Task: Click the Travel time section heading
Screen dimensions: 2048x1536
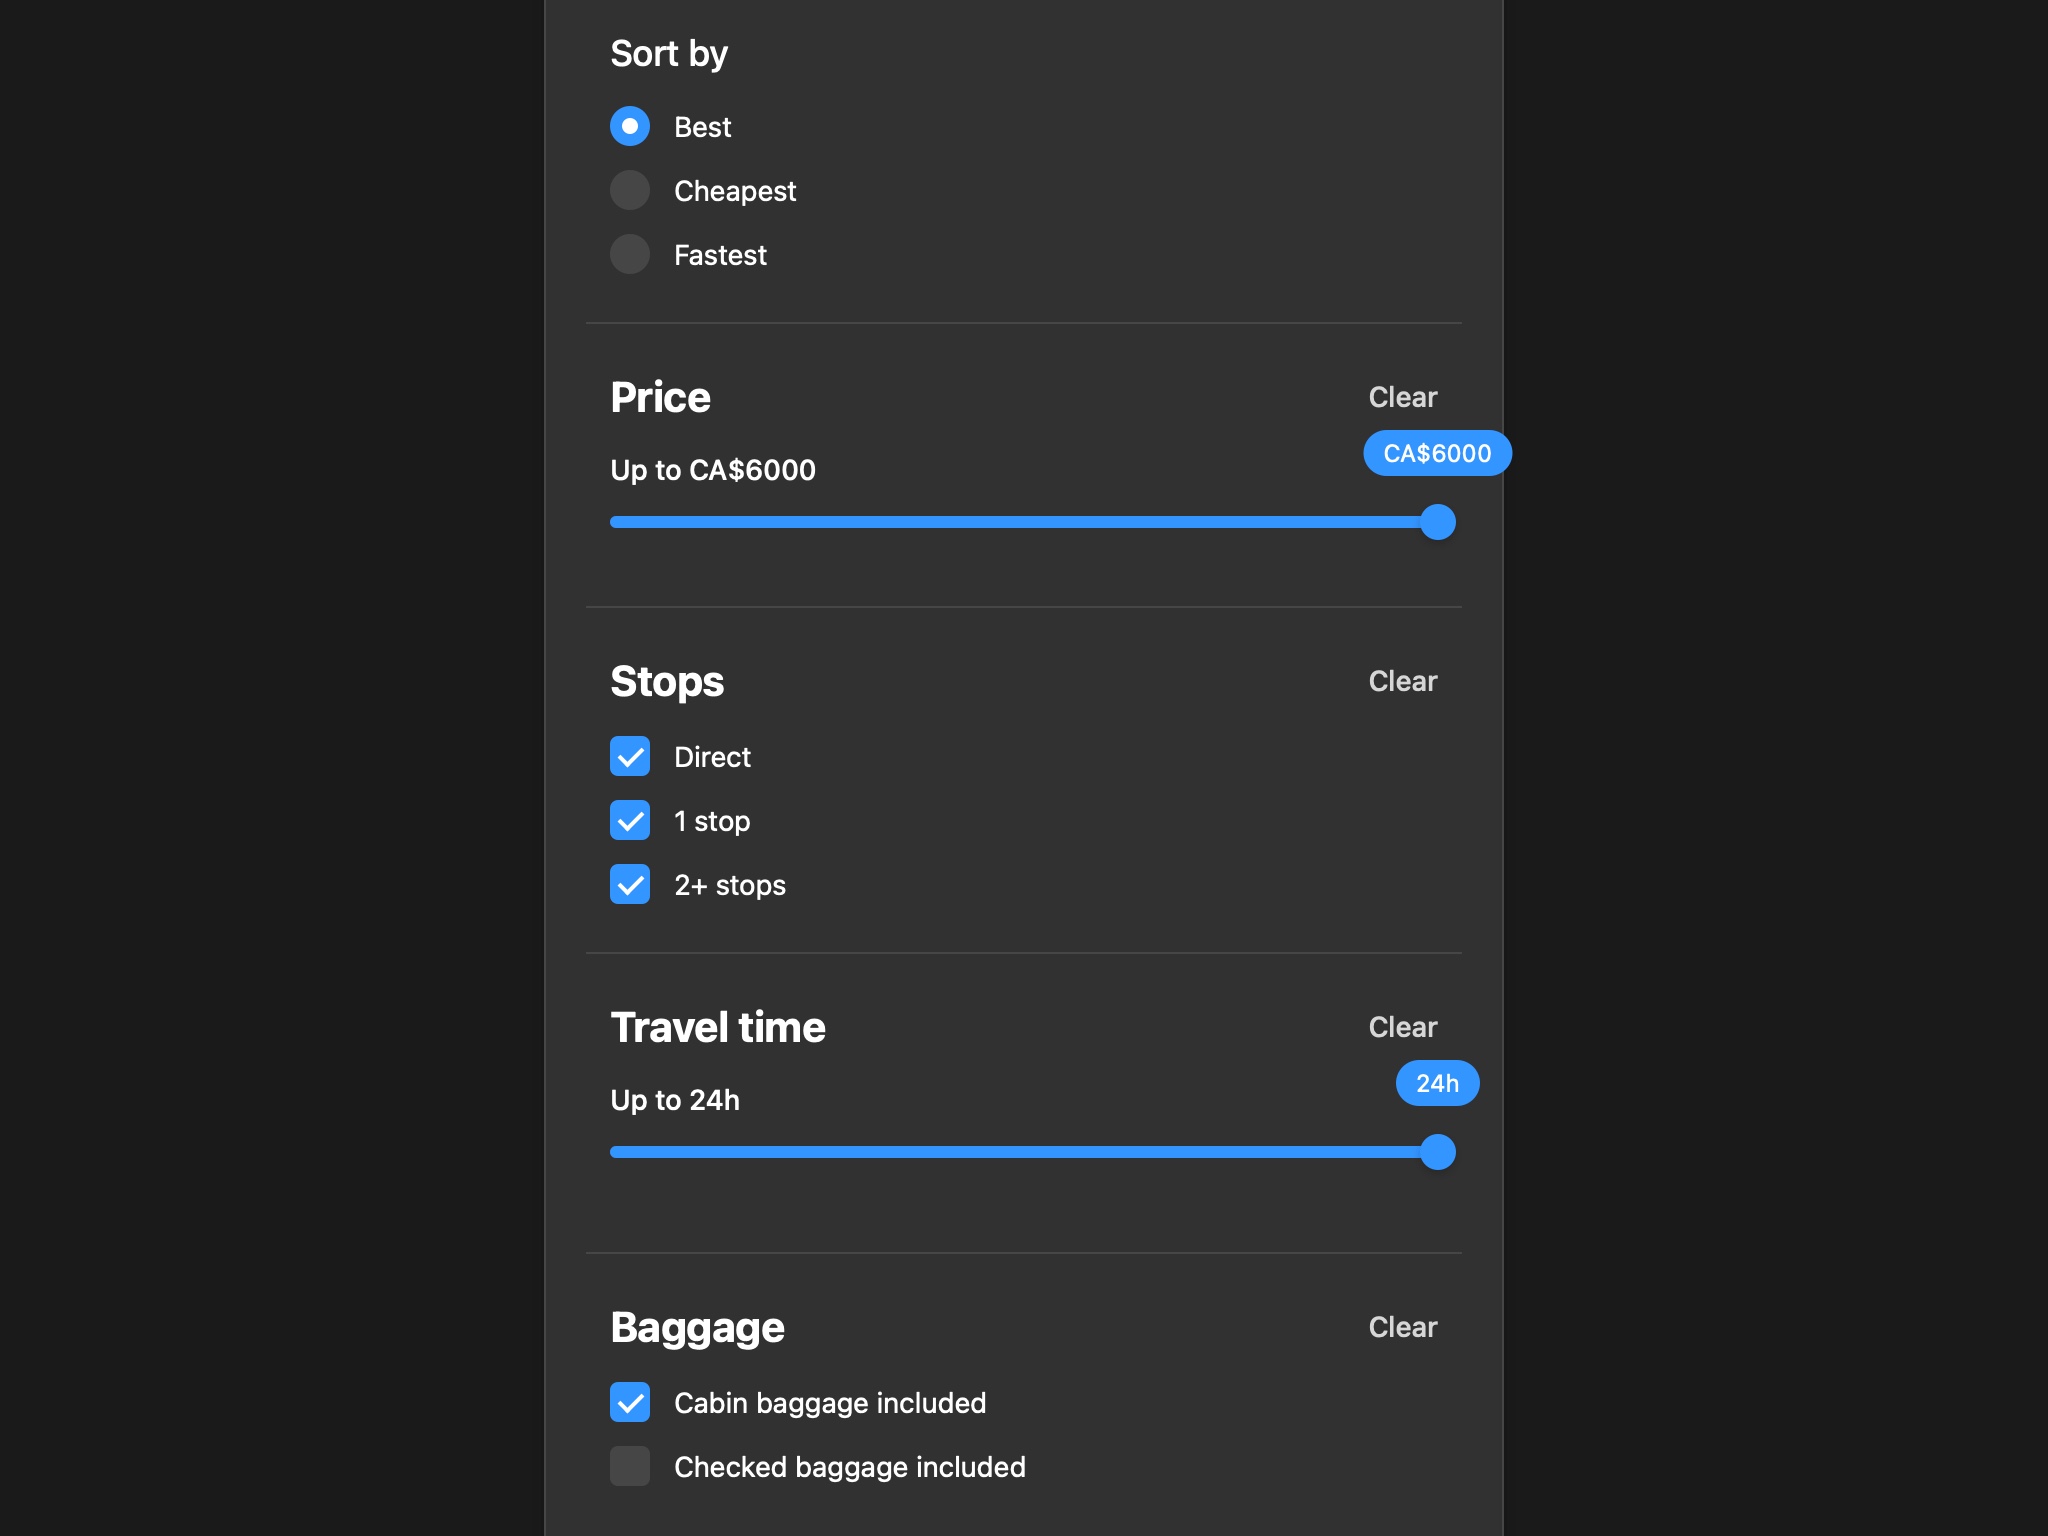Action: pos(718,1027)
